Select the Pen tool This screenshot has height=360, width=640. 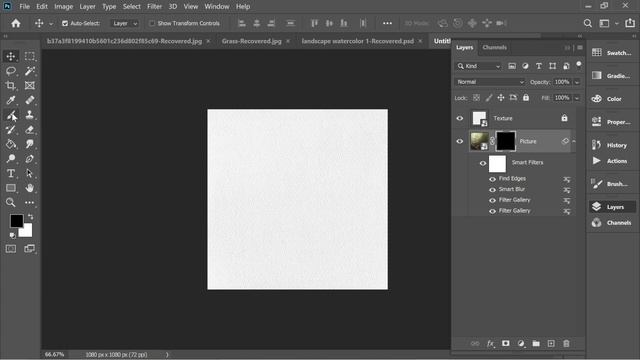click(x=29, y=159)
